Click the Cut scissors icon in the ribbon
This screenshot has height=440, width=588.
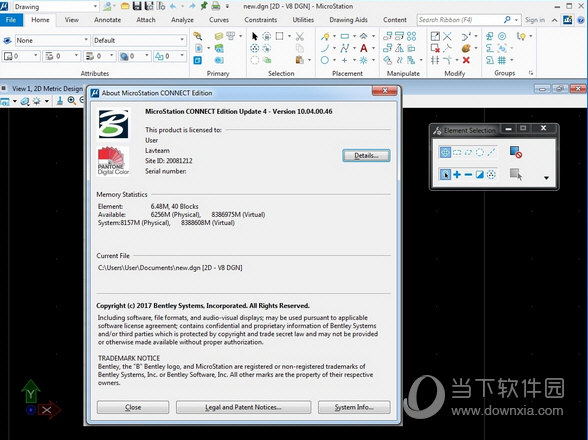coord(299,36)
